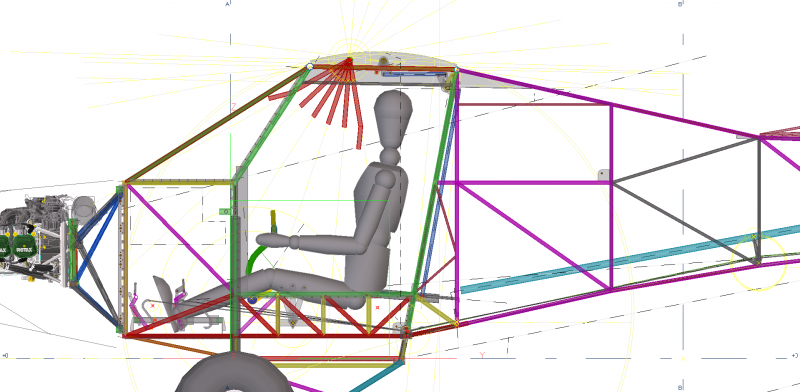Select the teal diagonal tube in rear fuselage
This screenshot has width=800, height=392.
click(x=630, y=258)
